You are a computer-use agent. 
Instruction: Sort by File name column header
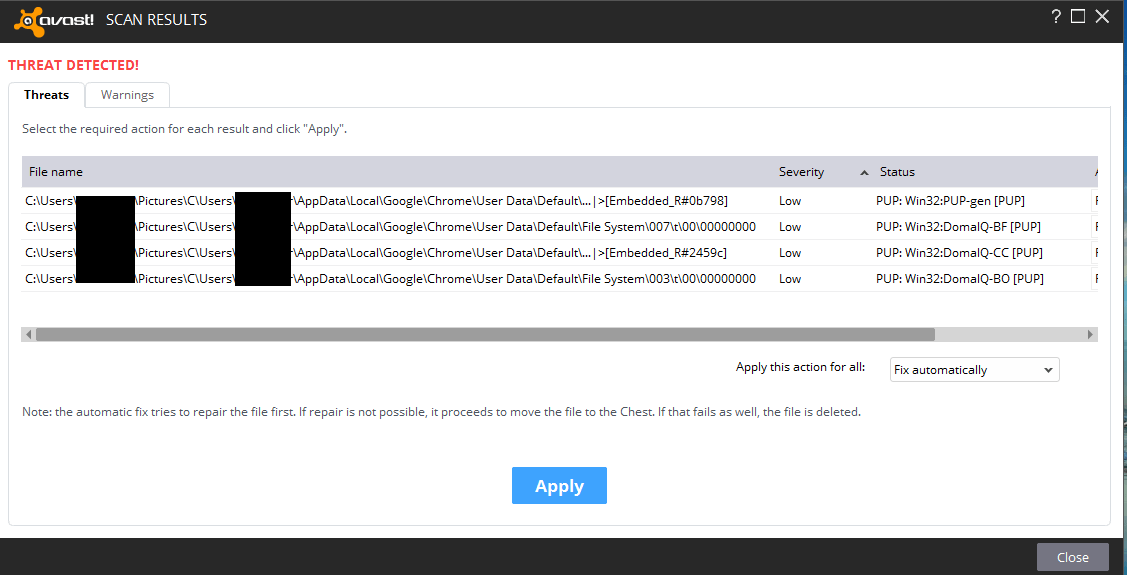tap(55, 172)
